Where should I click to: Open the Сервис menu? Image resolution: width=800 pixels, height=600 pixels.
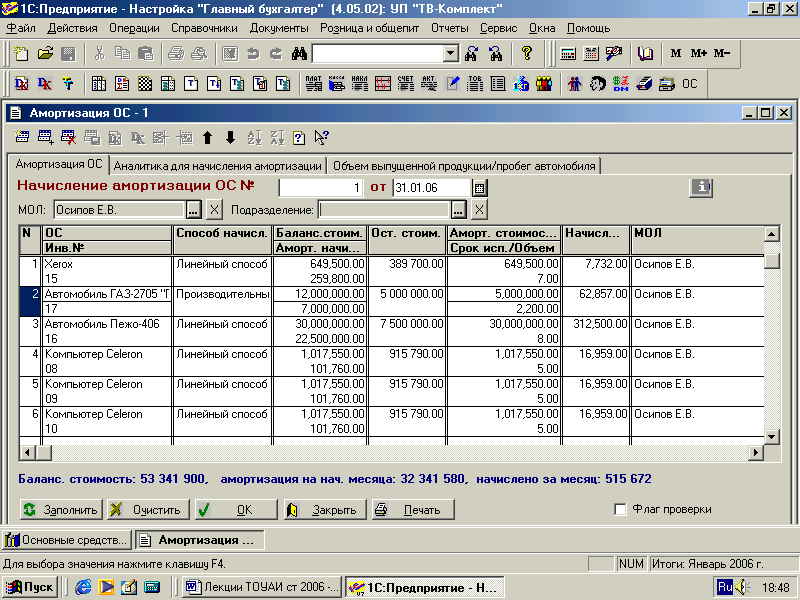click(x=498, y=29)
